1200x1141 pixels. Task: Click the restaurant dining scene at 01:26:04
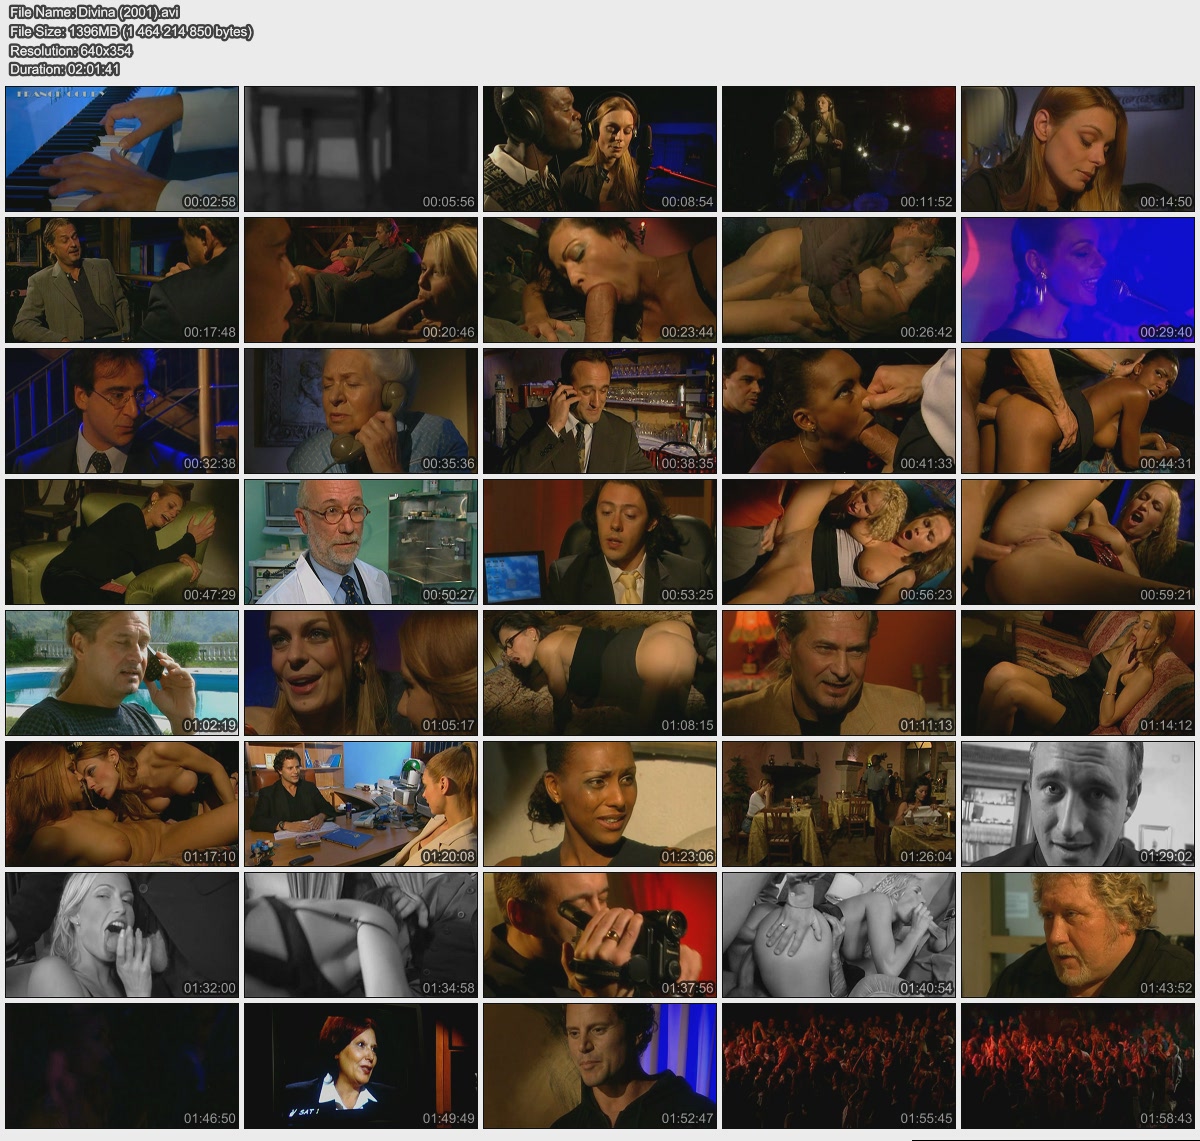[x=839, y=804]
